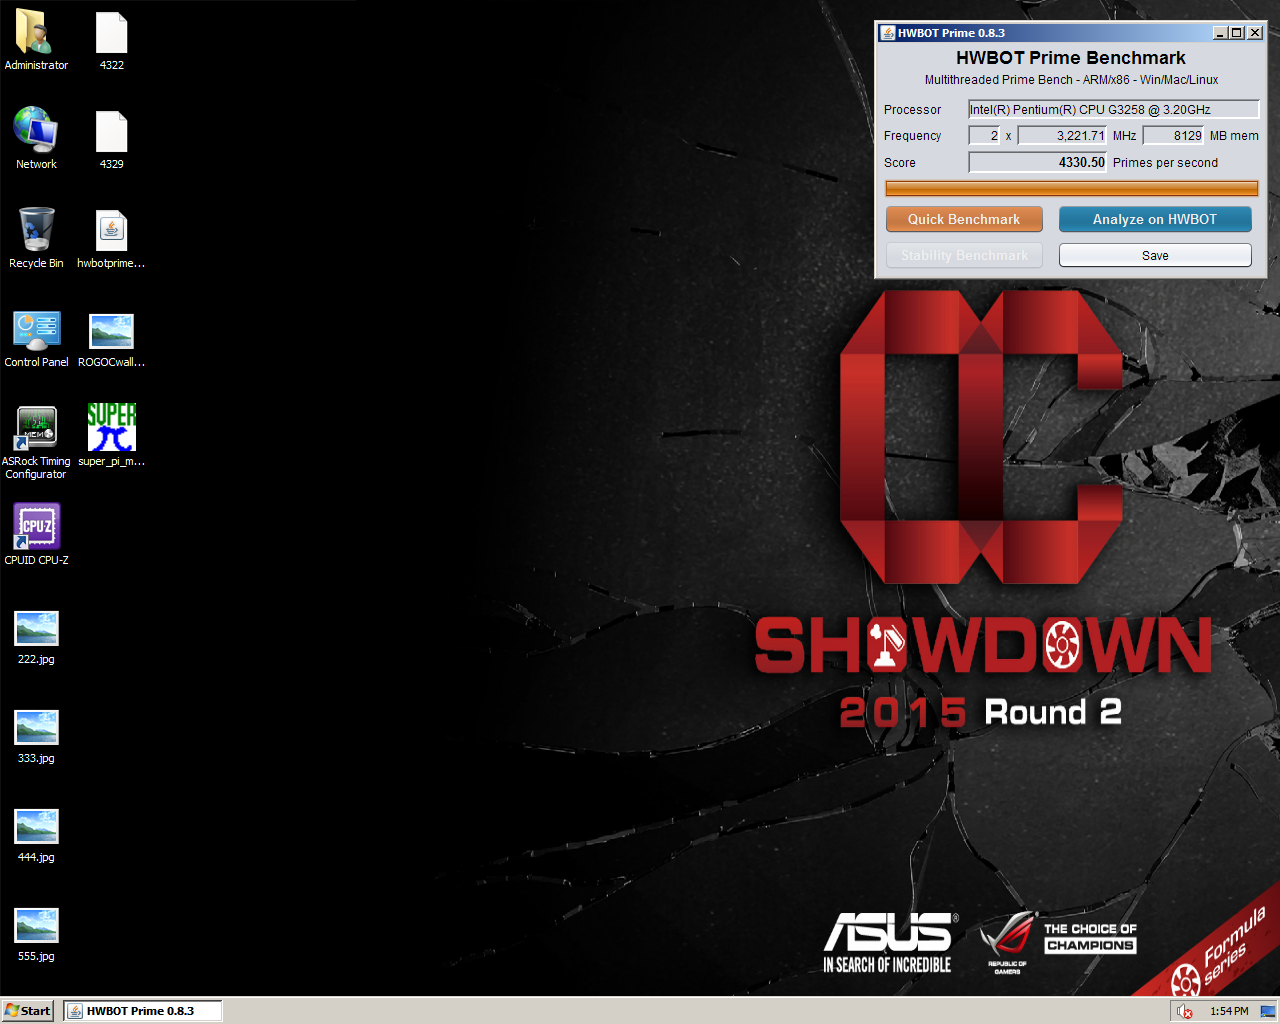Minimize the HWBOT Prime window

[1220, 33]
